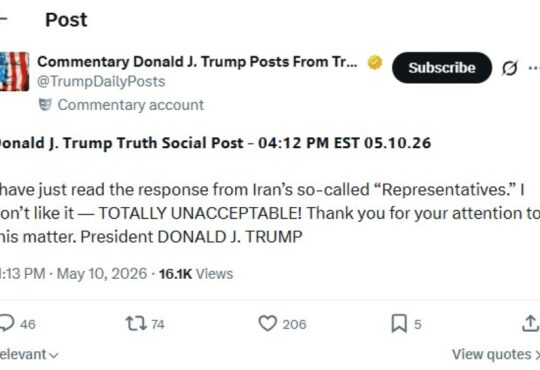Click the 16.1K Views count
The image size is (540, 370).
(x=196, y=274)
